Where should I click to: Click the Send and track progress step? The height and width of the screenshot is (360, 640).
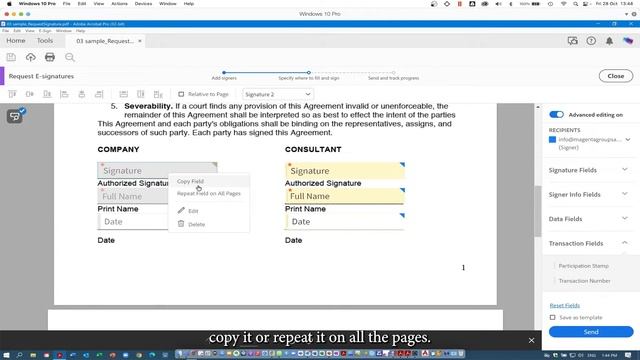point(393,73)
